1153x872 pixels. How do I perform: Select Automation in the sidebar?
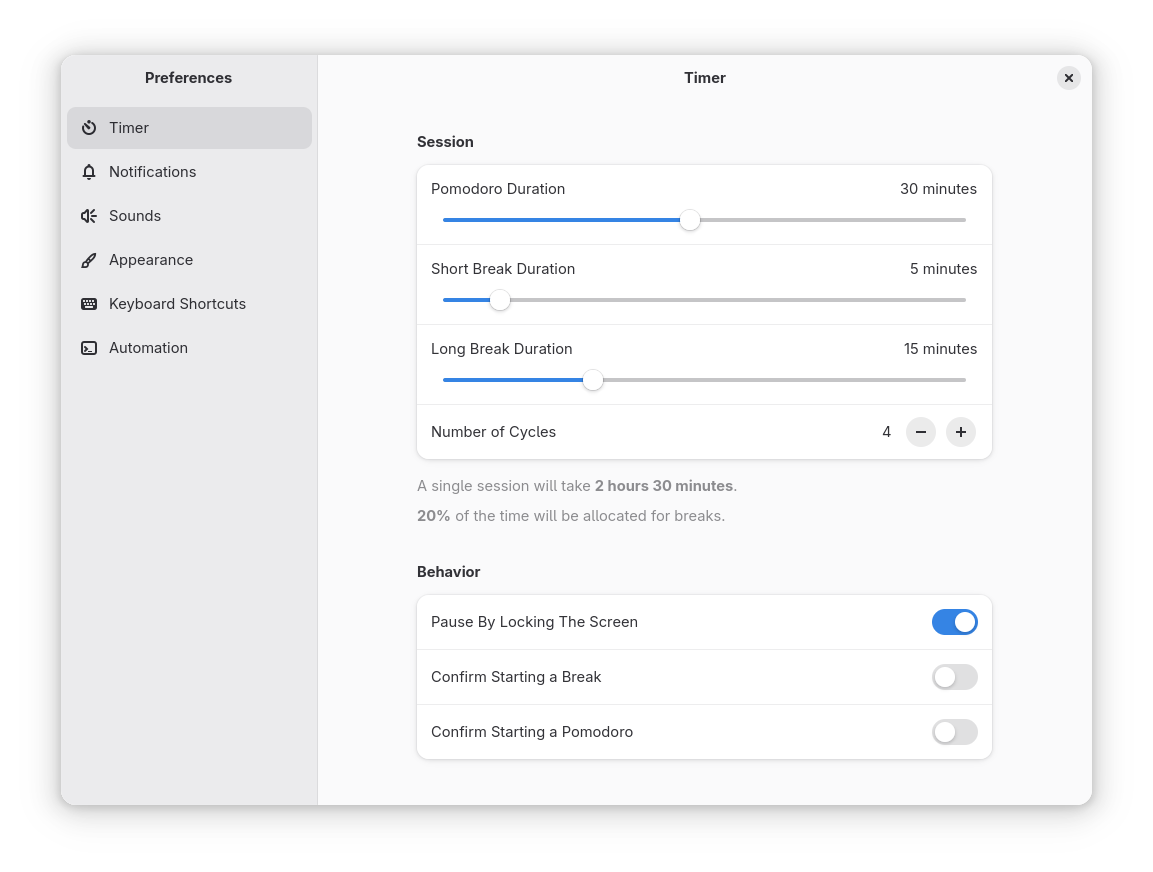point(148,348)
